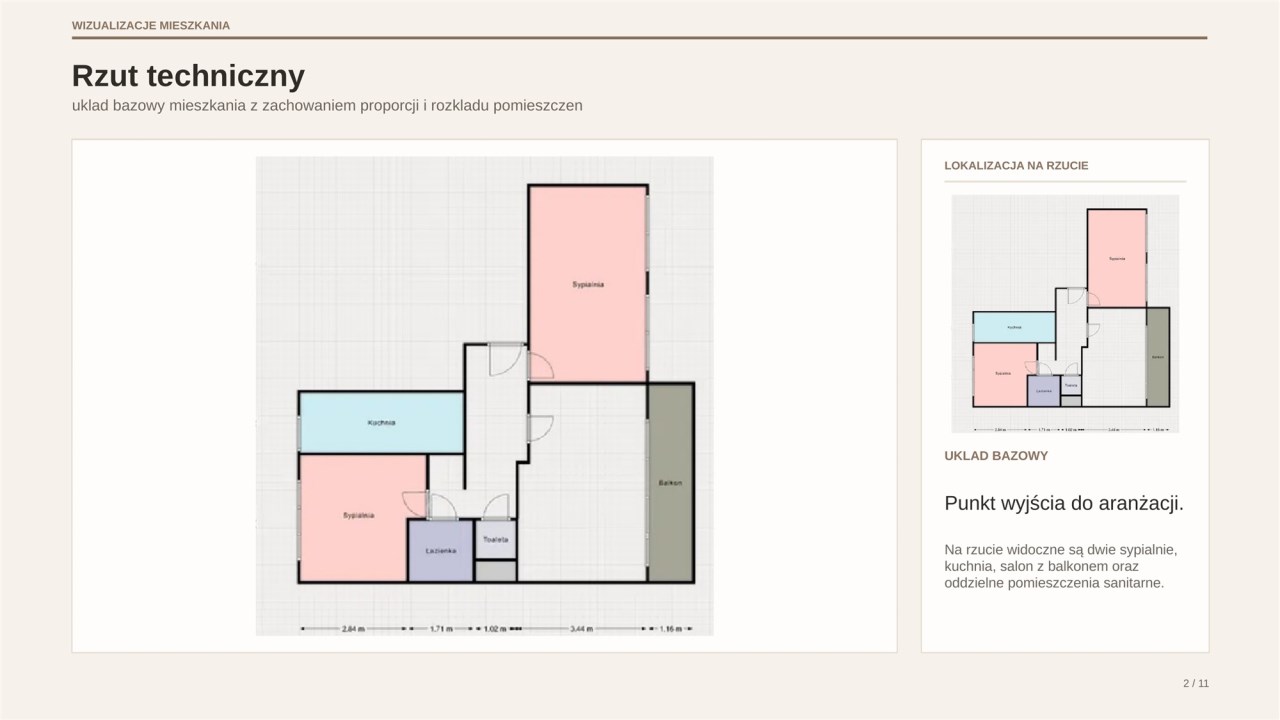The image size is (1280, 720).
Task: Click the Kuchnia room in main floor plan
Action: coord(381,422)
